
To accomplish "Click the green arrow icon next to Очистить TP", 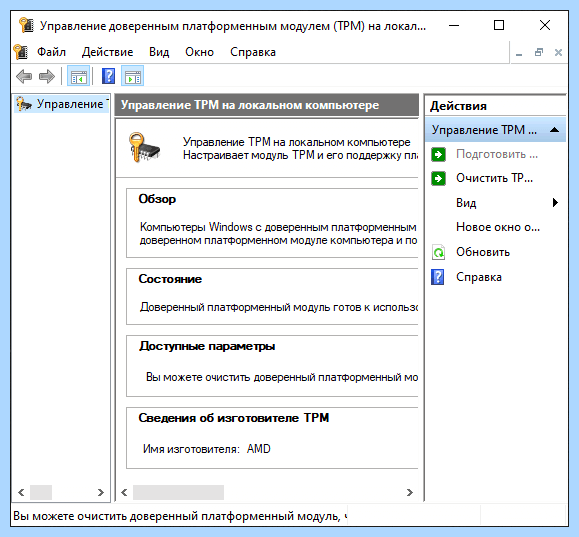I will click(x=438, y=178).
